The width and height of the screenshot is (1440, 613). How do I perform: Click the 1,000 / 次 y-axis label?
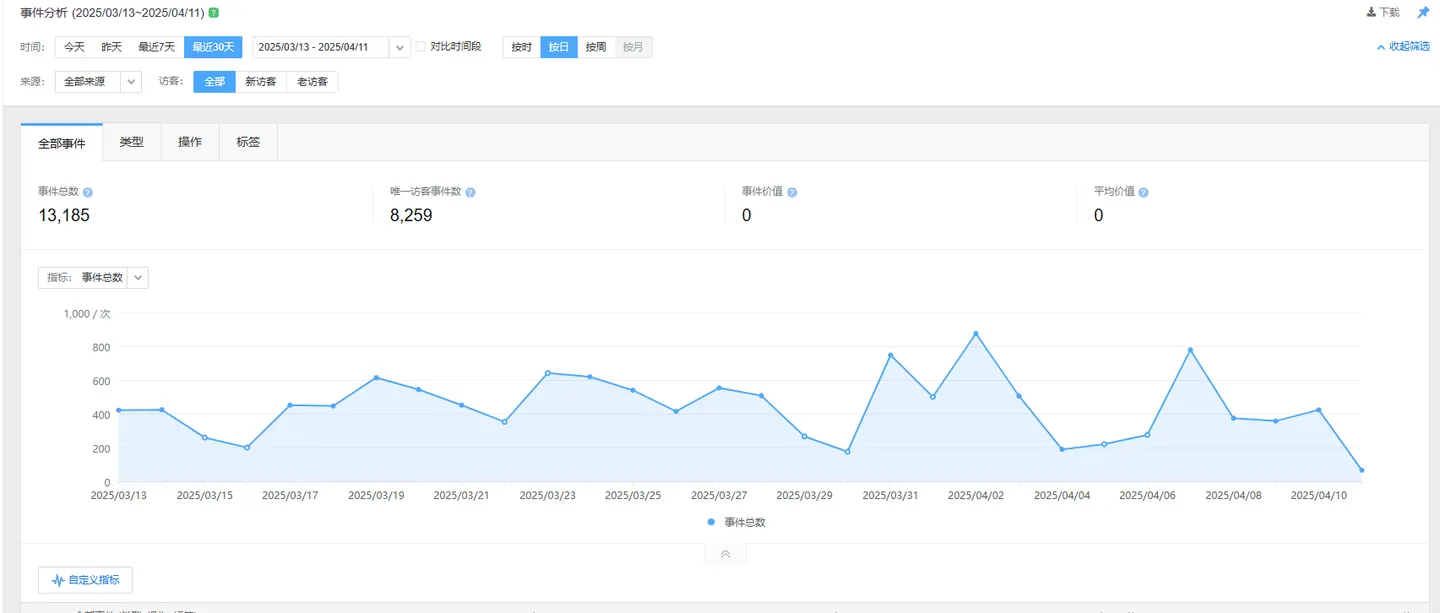[x=87, y=314]
